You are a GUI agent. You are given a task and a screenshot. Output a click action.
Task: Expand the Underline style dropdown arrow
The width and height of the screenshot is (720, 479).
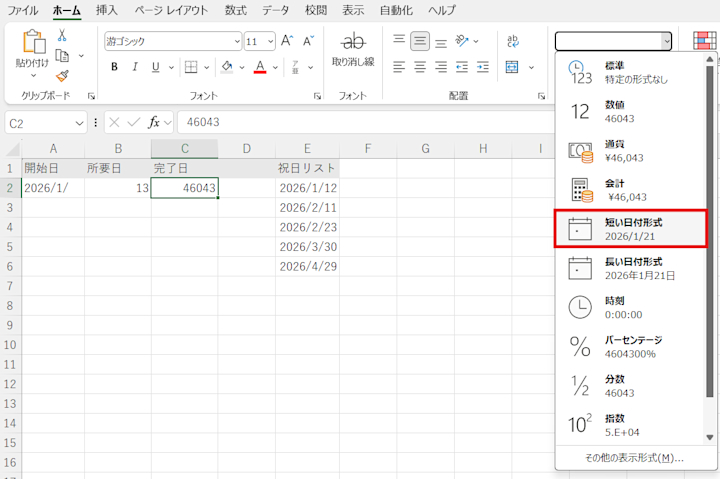(x=171, y=68)
